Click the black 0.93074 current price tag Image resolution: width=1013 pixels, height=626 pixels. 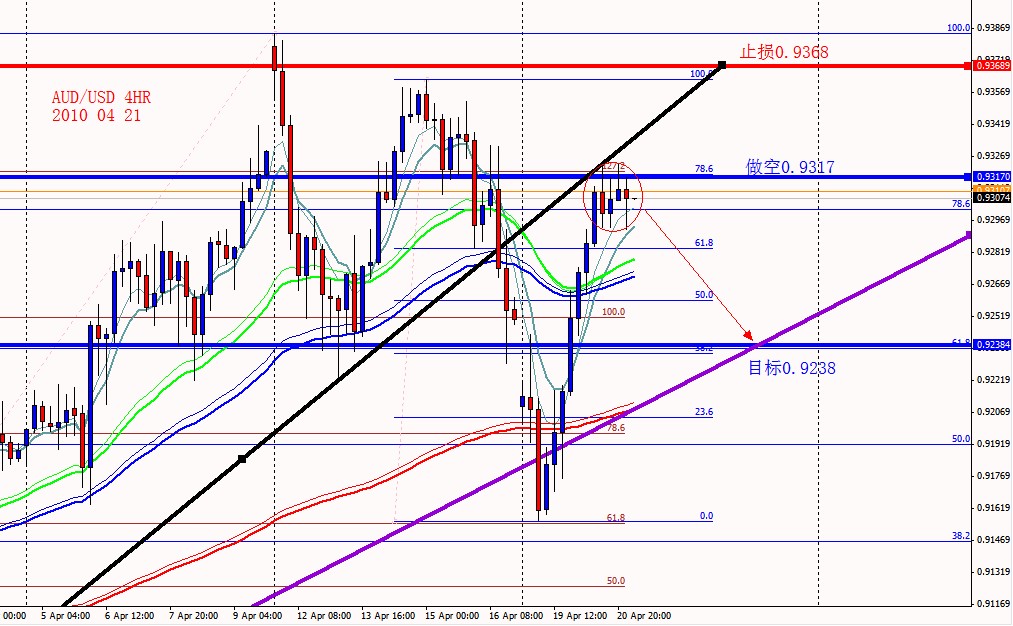992,198
